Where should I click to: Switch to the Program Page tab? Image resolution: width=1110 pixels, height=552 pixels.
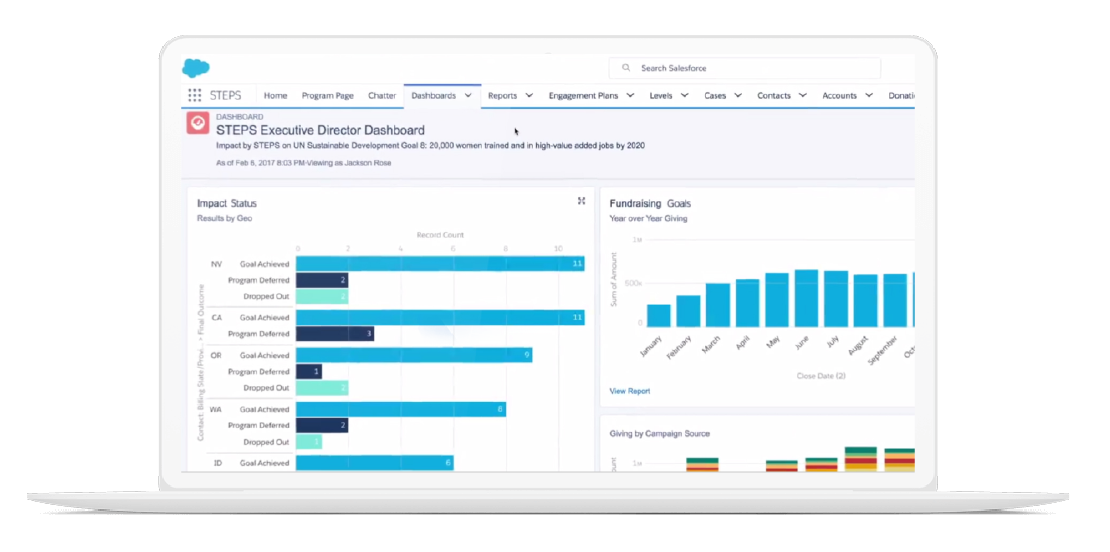(x=328, y=96)
